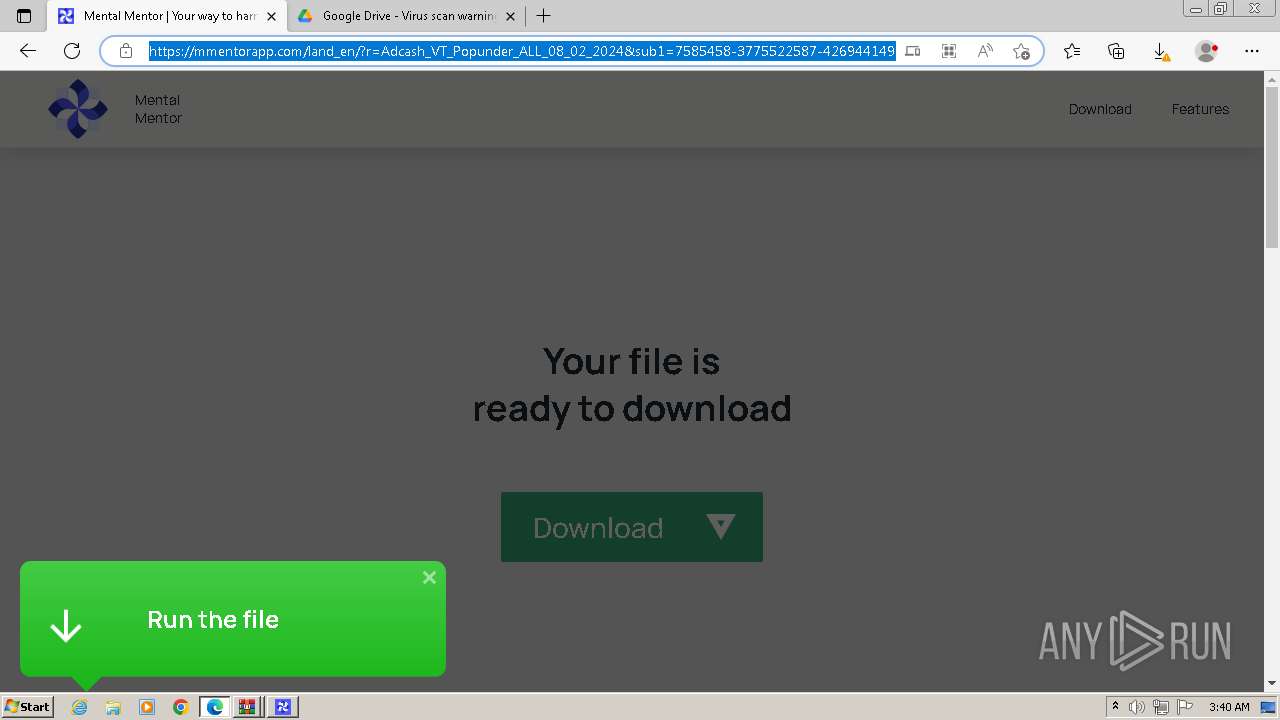The height and width of the screenshot is (720, 1280).
Task: Click the Show desktop tray button
Action: [1268, 707]
